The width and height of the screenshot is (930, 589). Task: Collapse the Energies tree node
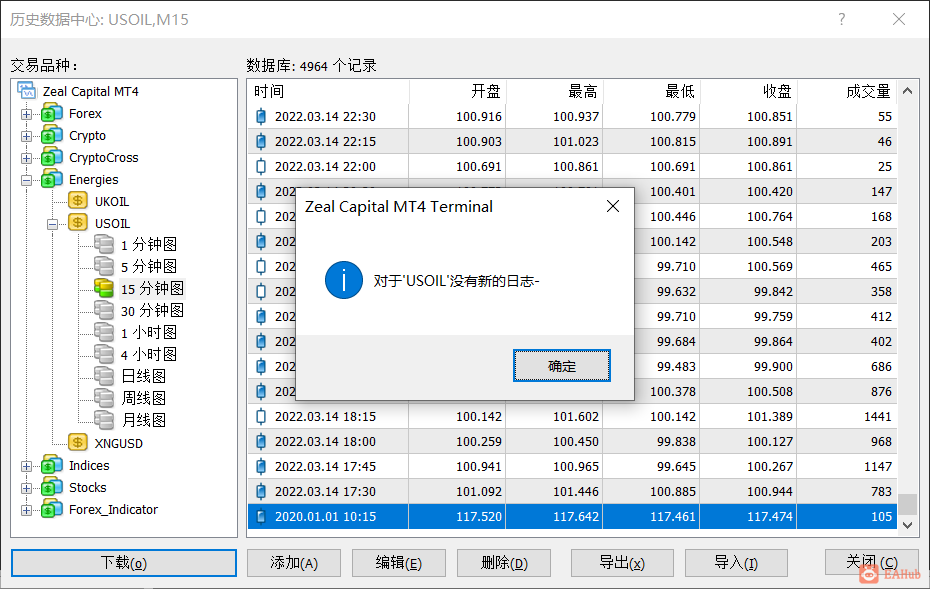click(26, 180)
